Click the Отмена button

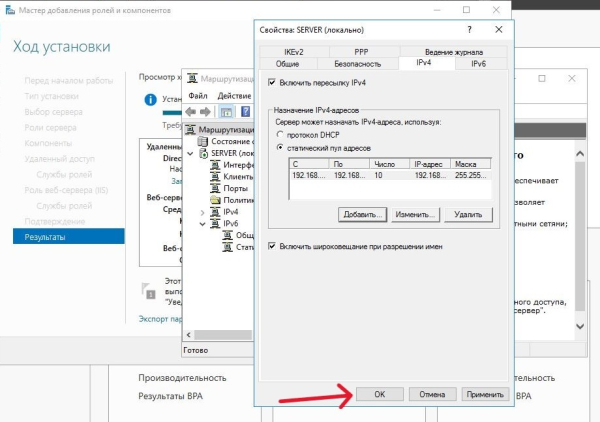click(x=432, y=394)
